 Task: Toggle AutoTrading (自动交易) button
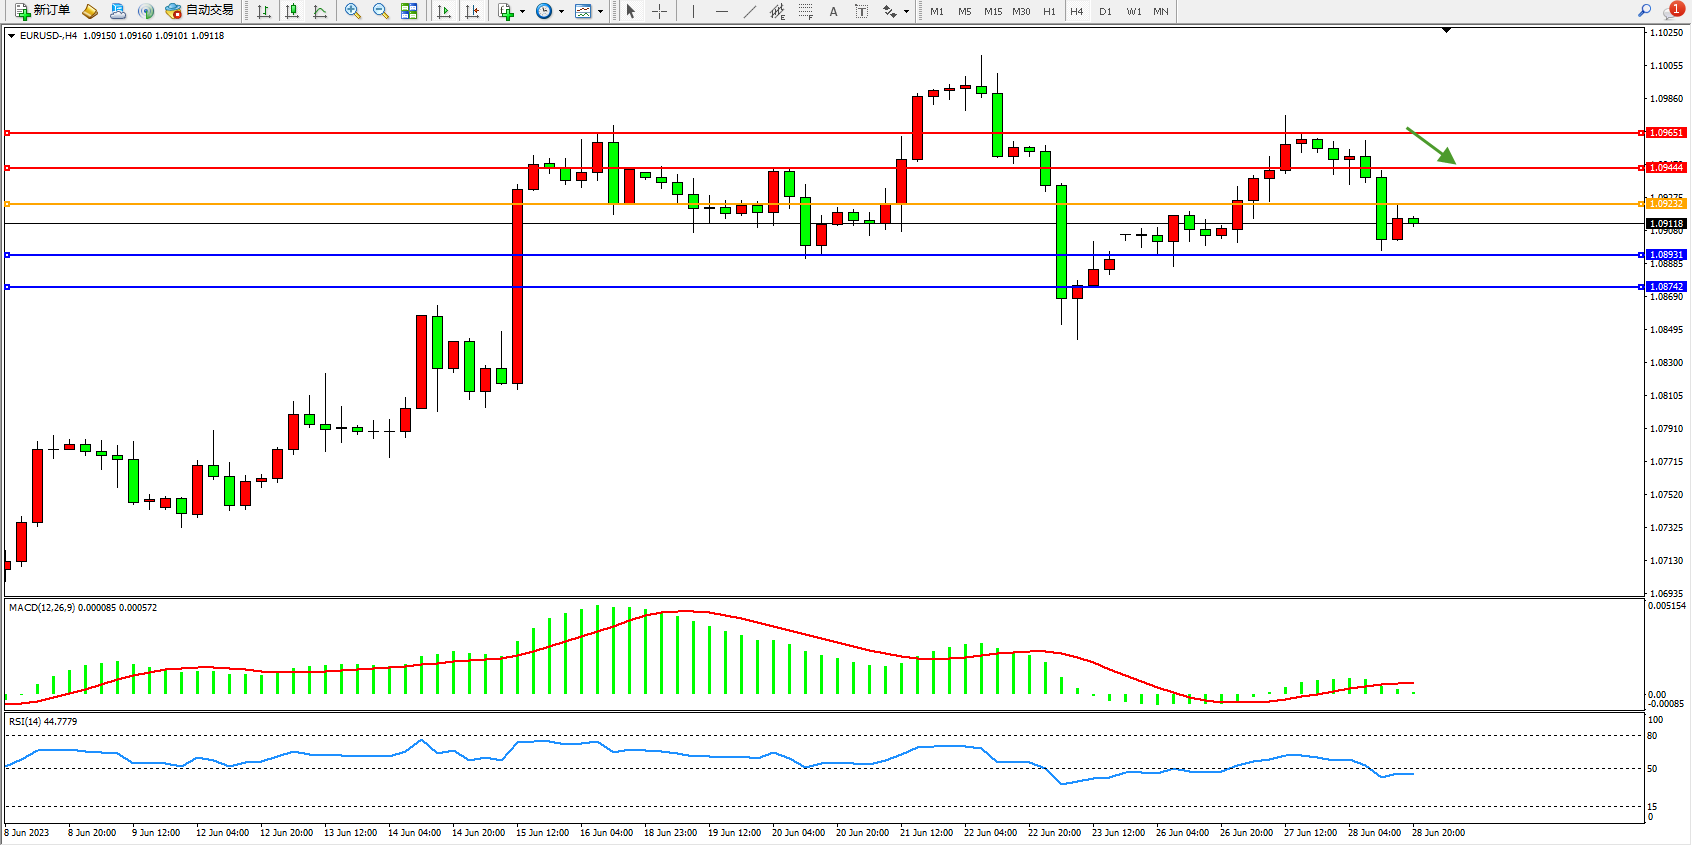200,11
